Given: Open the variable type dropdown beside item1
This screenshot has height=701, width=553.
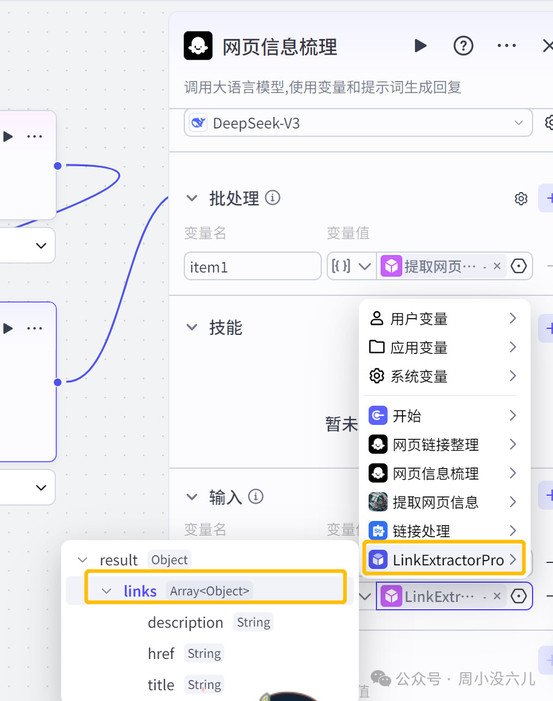Looking at the screenshot, I should pos(351,266).
